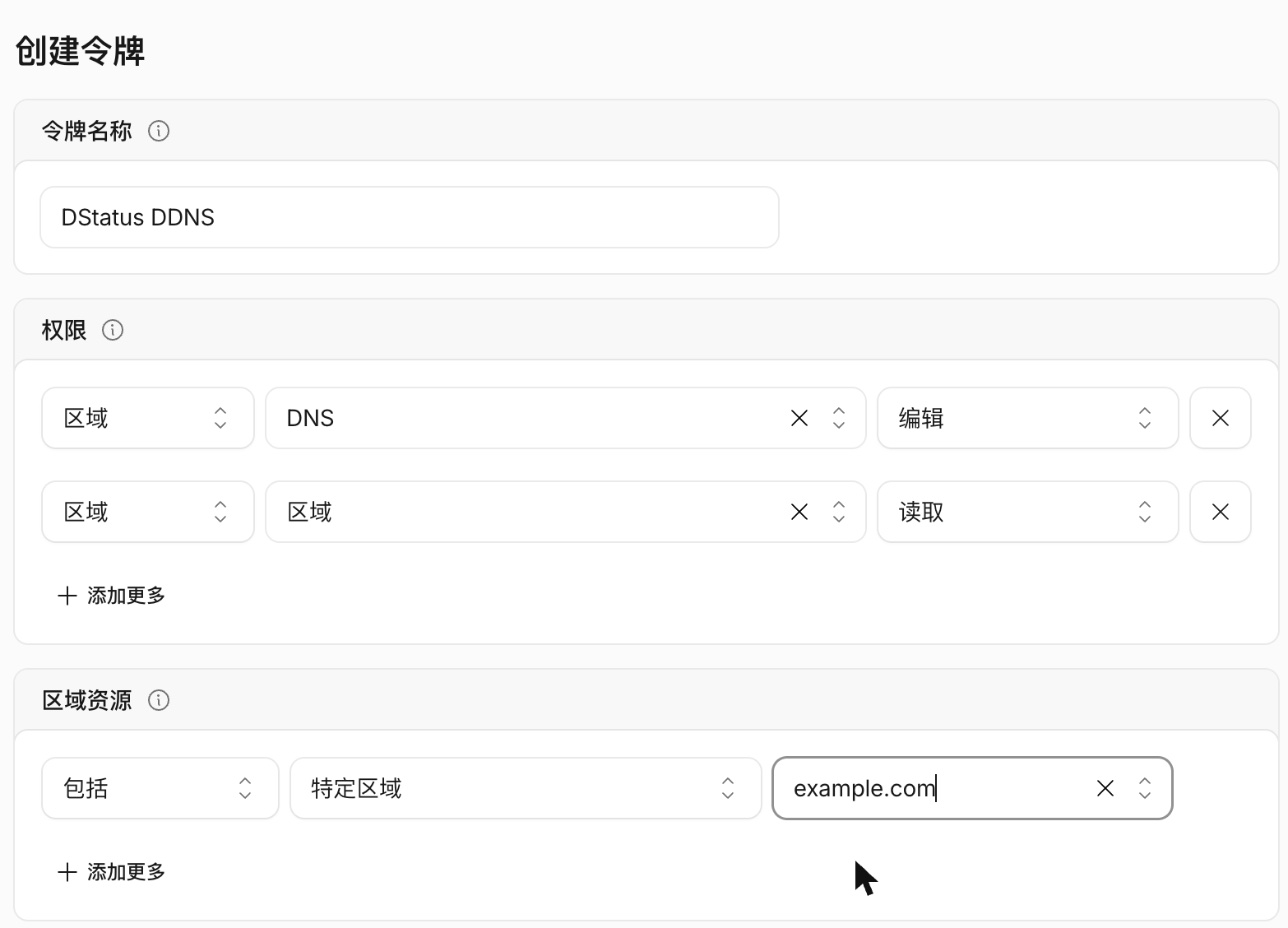
Task: Focus the DStatus DDNS token name field
Action: [409, 217]
